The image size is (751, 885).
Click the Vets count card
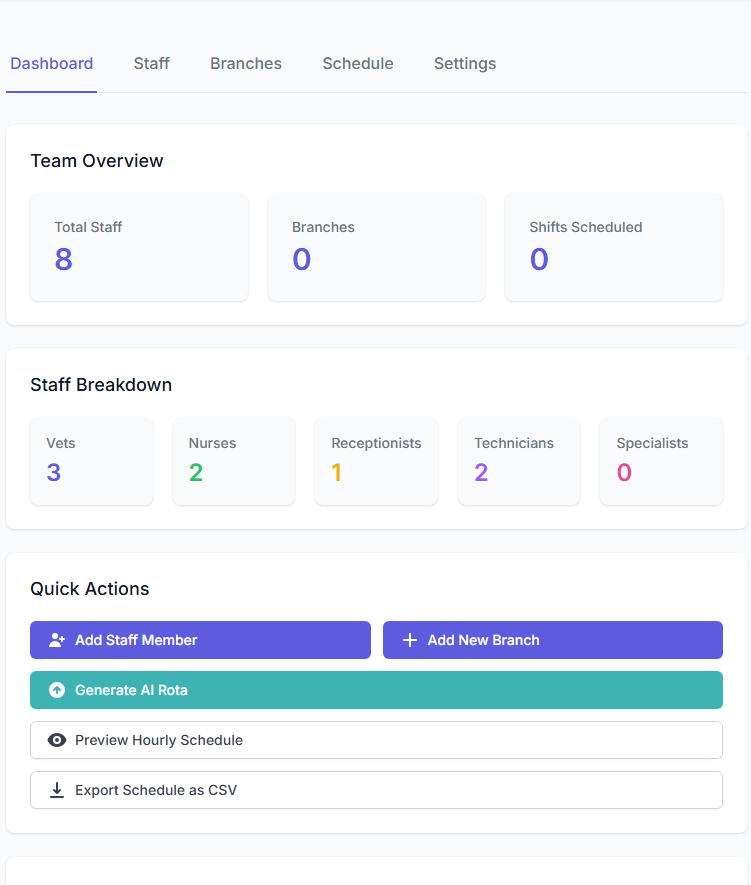(92, 461)
